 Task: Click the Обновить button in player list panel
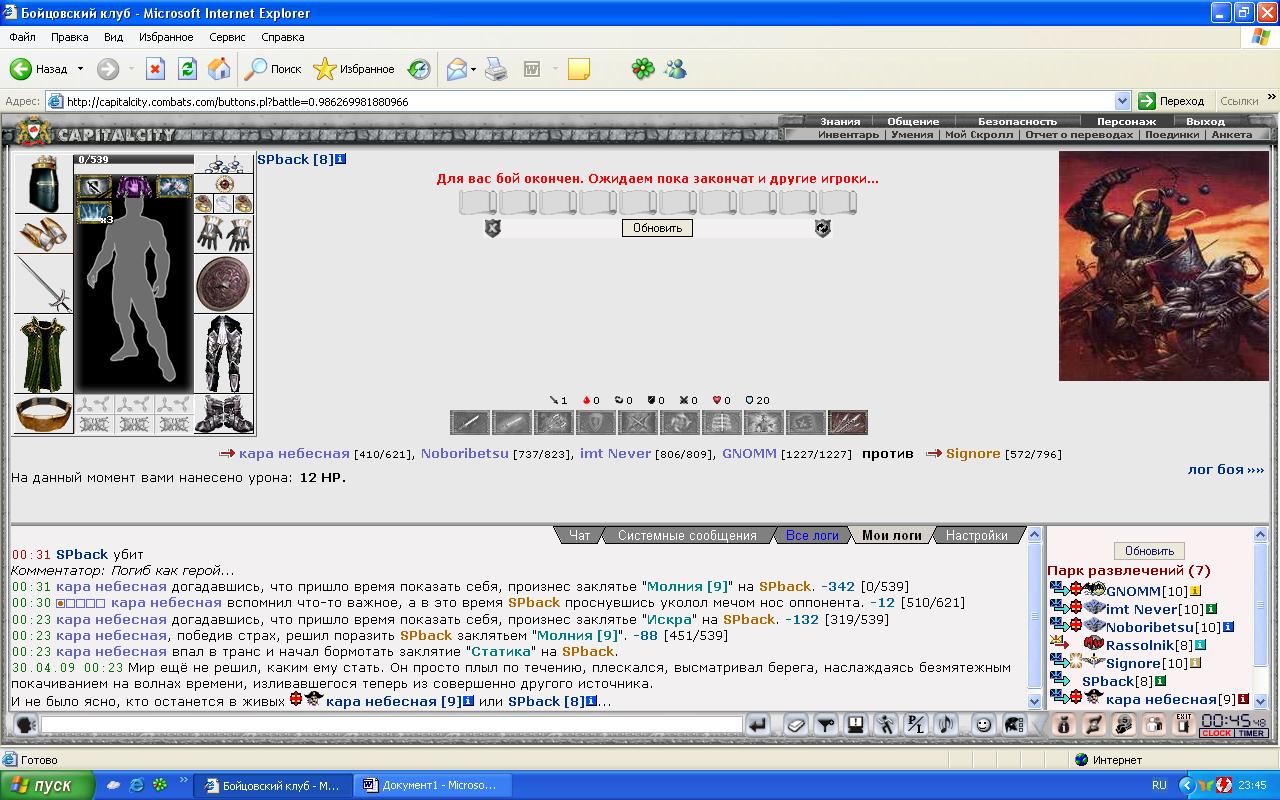(1149, 551)
